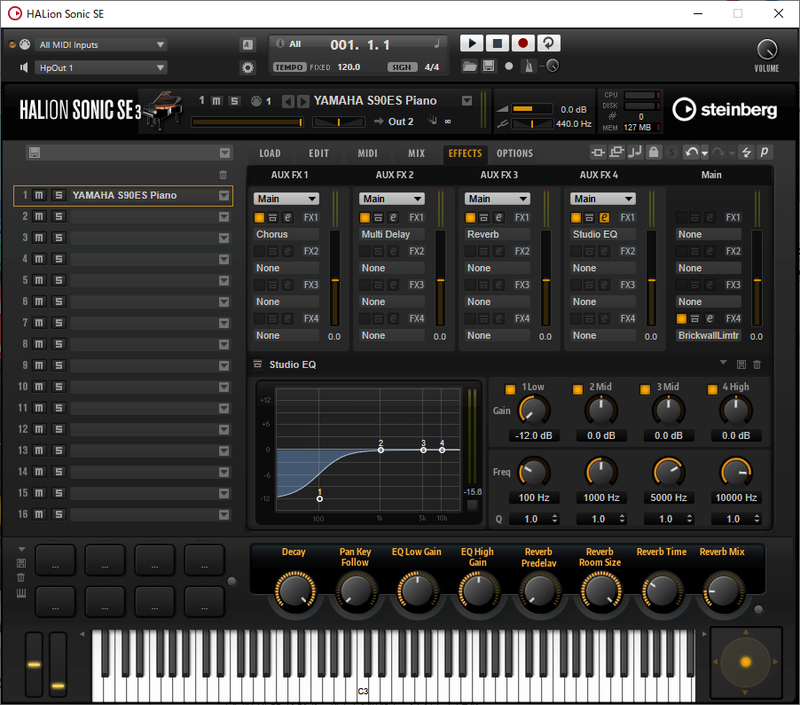Viewport: 800px width, 705px height.
Task: Open the All MIDI Inputs dropdown
Action: 101,45
